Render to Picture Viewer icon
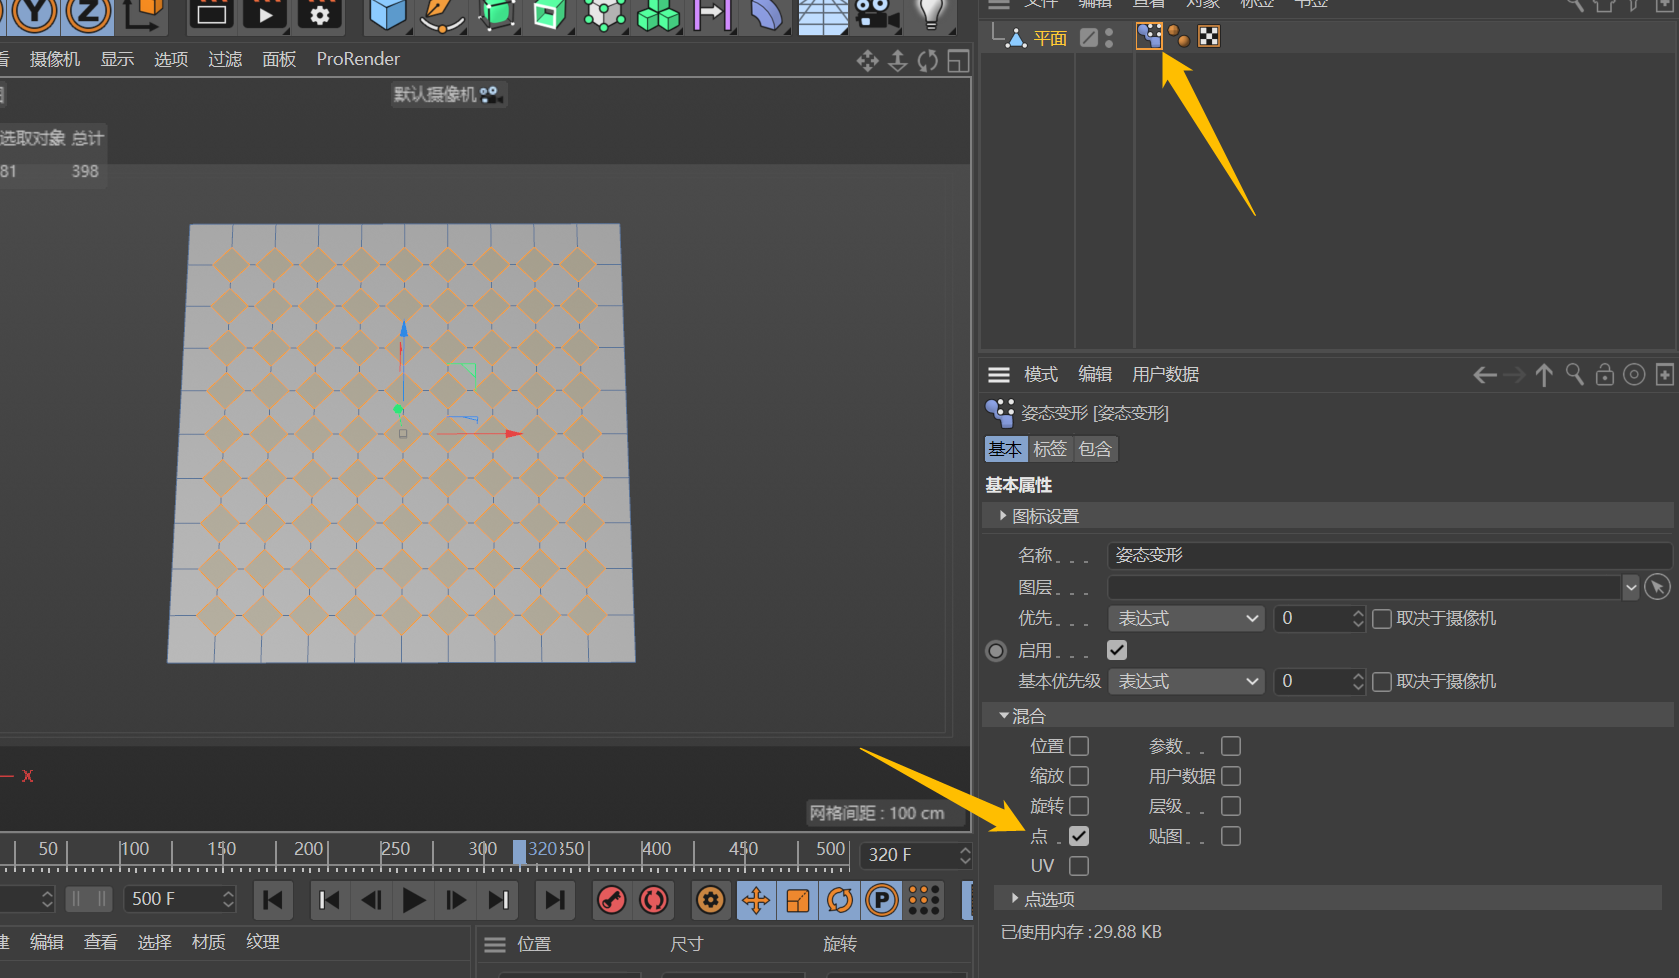Image resolution: width=1679 pixels, height=978 pixels. [265, 14]
